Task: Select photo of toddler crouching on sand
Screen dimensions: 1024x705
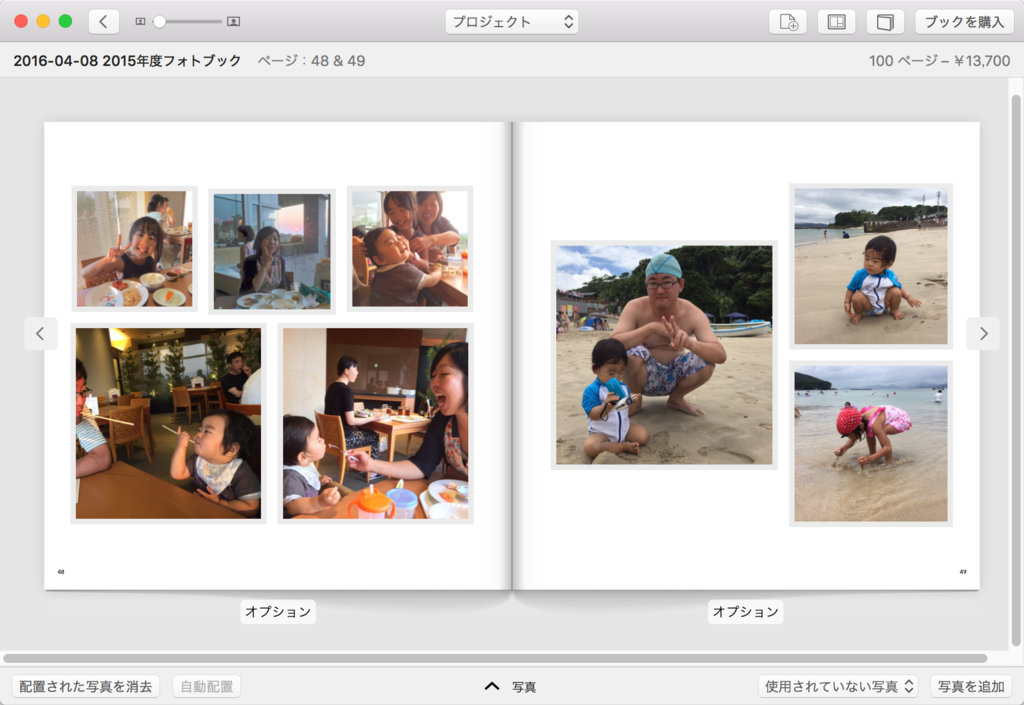Action: (871, 266)
